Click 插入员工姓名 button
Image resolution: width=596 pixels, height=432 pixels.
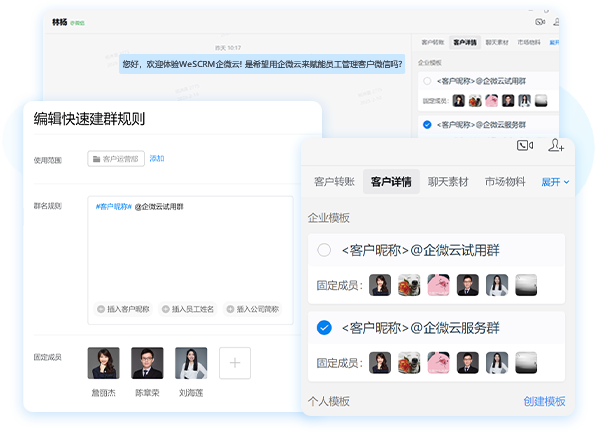point(188,309)
